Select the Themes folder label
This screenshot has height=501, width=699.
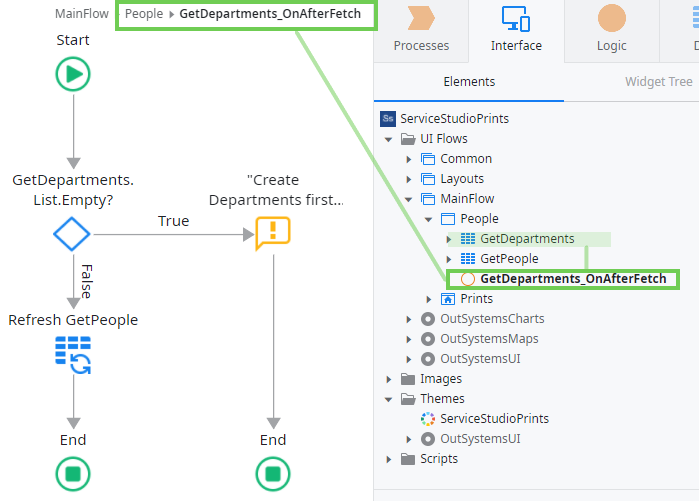pos(442,398)
